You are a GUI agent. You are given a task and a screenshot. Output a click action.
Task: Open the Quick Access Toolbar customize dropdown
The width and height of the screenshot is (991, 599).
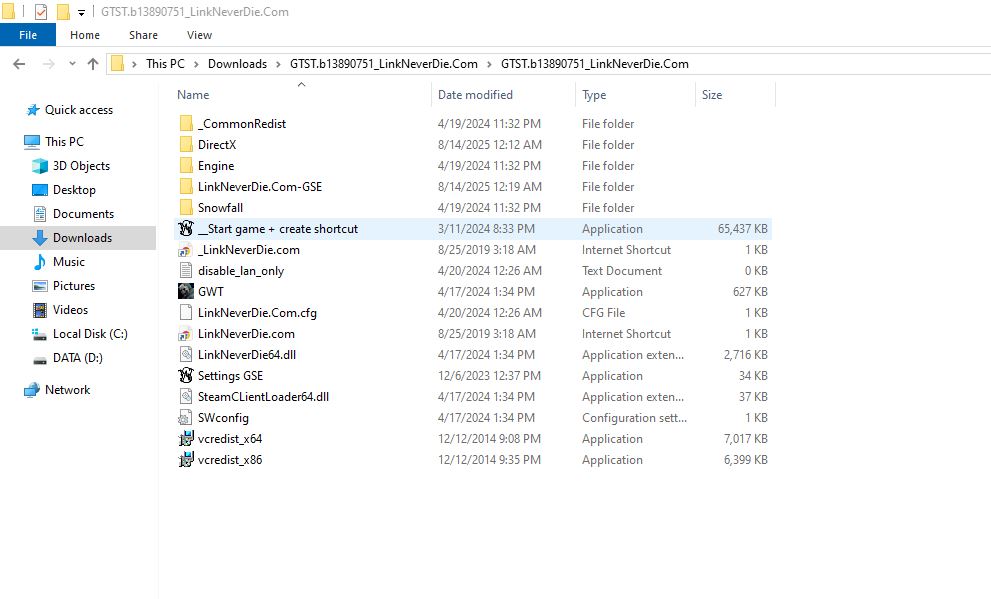point(81,13)
